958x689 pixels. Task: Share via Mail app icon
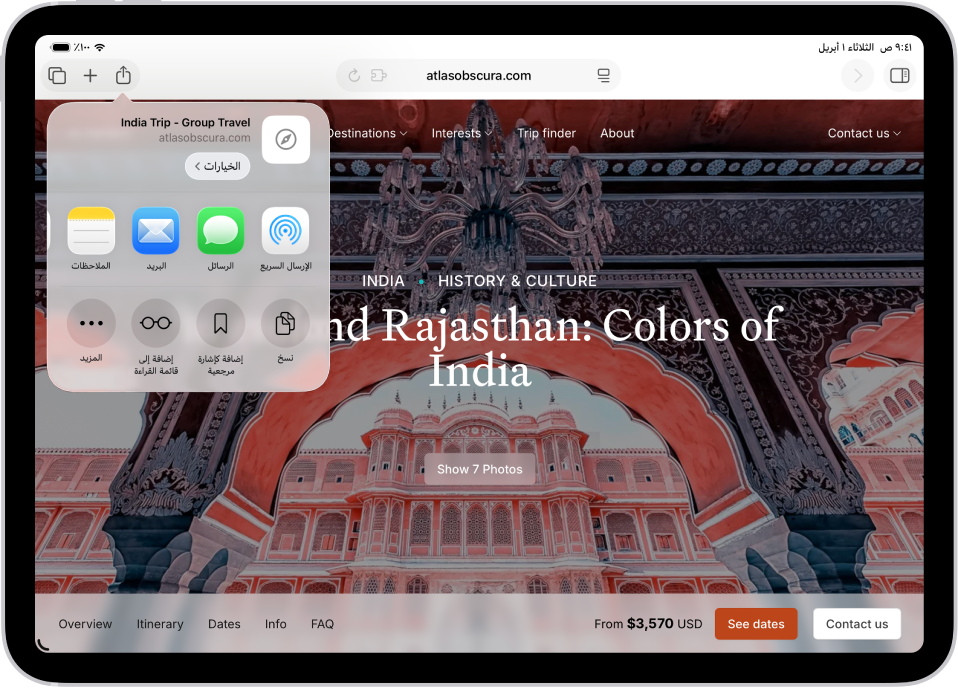156,231
